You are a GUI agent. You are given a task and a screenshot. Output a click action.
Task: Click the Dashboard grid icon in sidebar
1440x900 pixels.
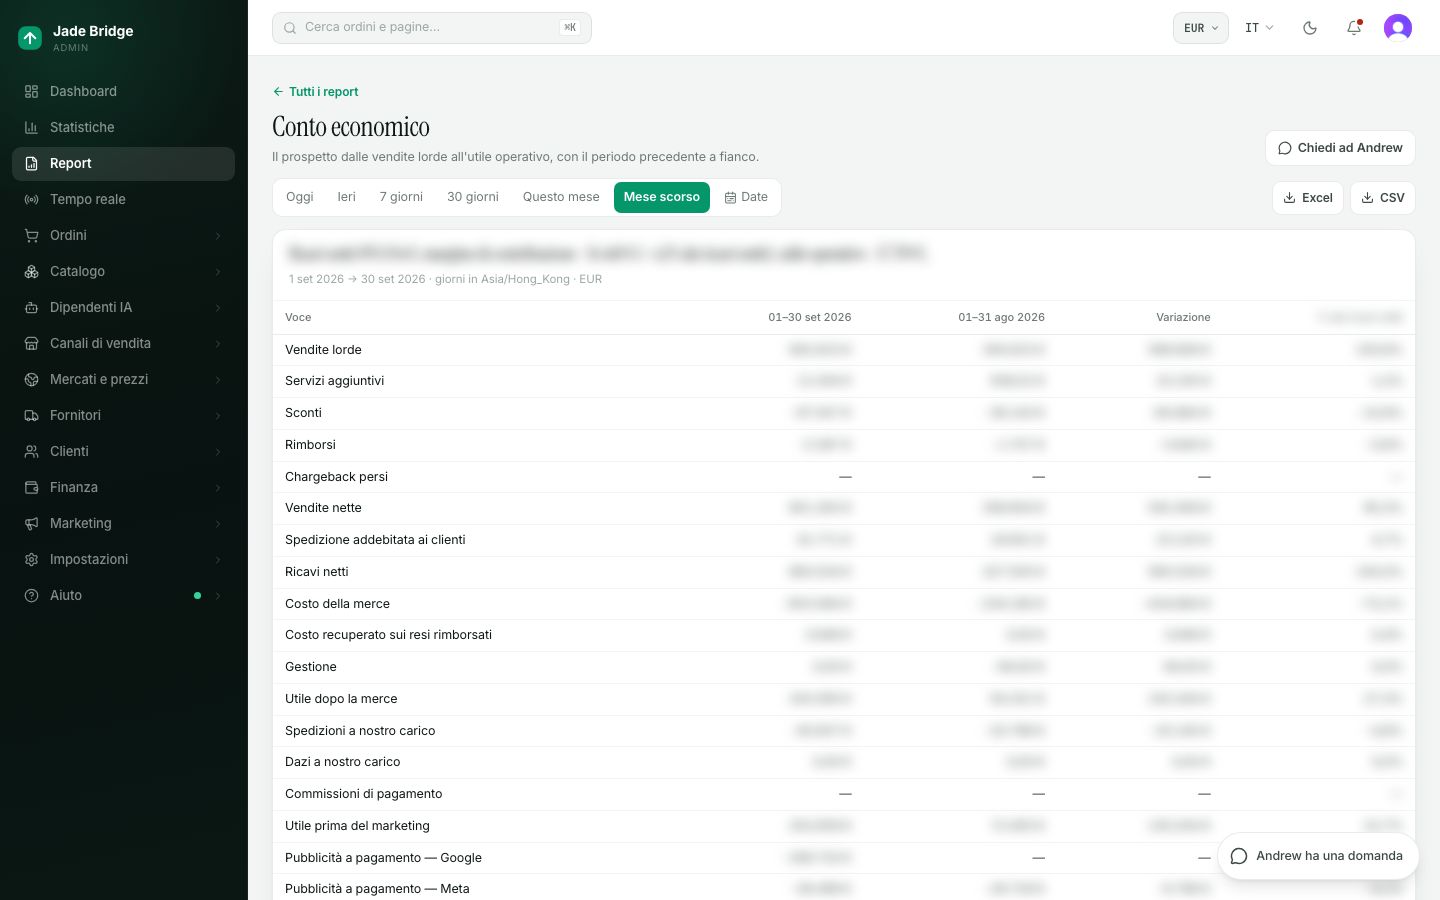(x=31, y=91)
